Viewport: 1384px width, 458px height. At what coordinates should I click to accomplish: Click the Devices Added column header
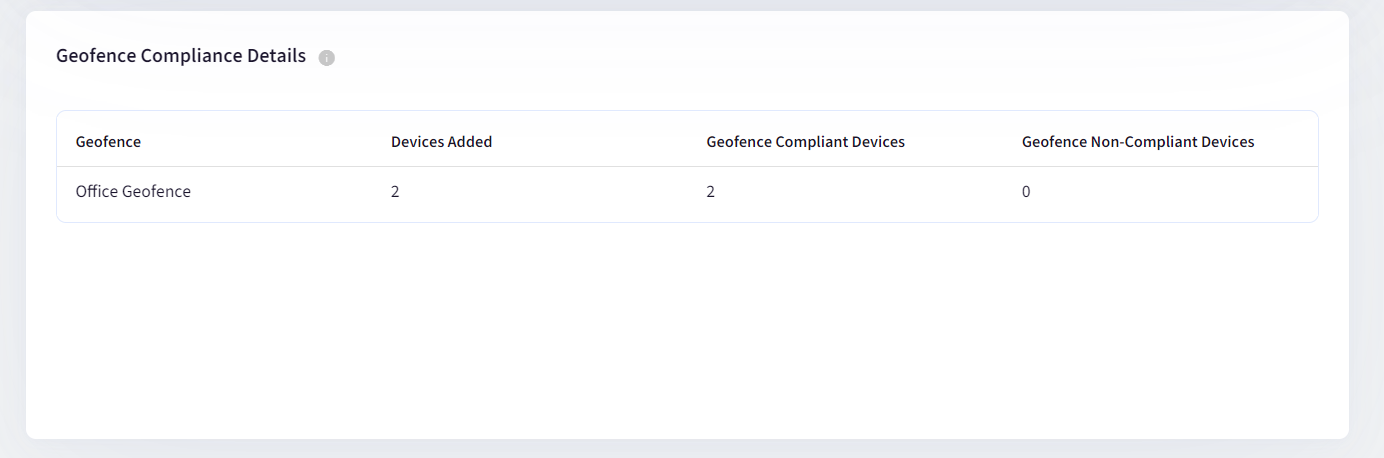(x=441, y=142)
